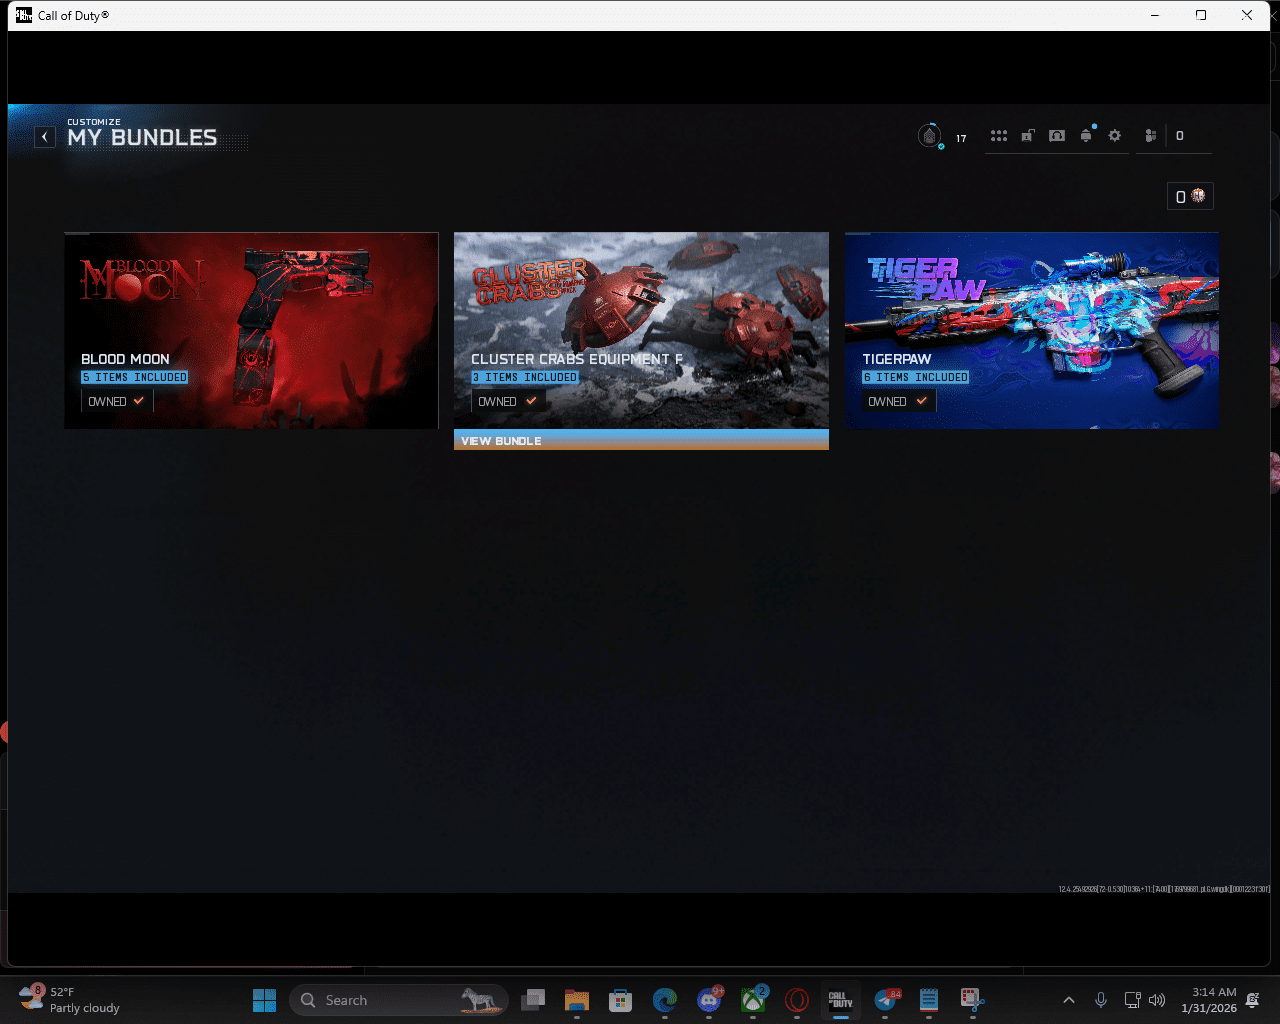
Task: Click the COD Points balance box
Action: [1190, 197]
